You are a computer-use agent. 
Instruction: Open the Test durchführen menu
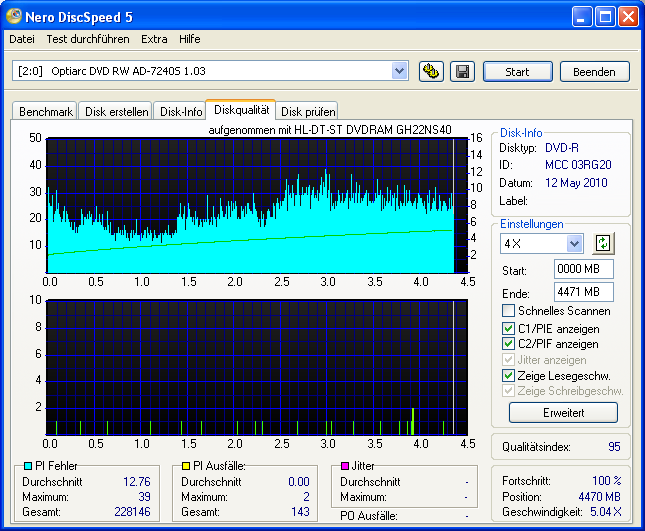tap(88, 39)
